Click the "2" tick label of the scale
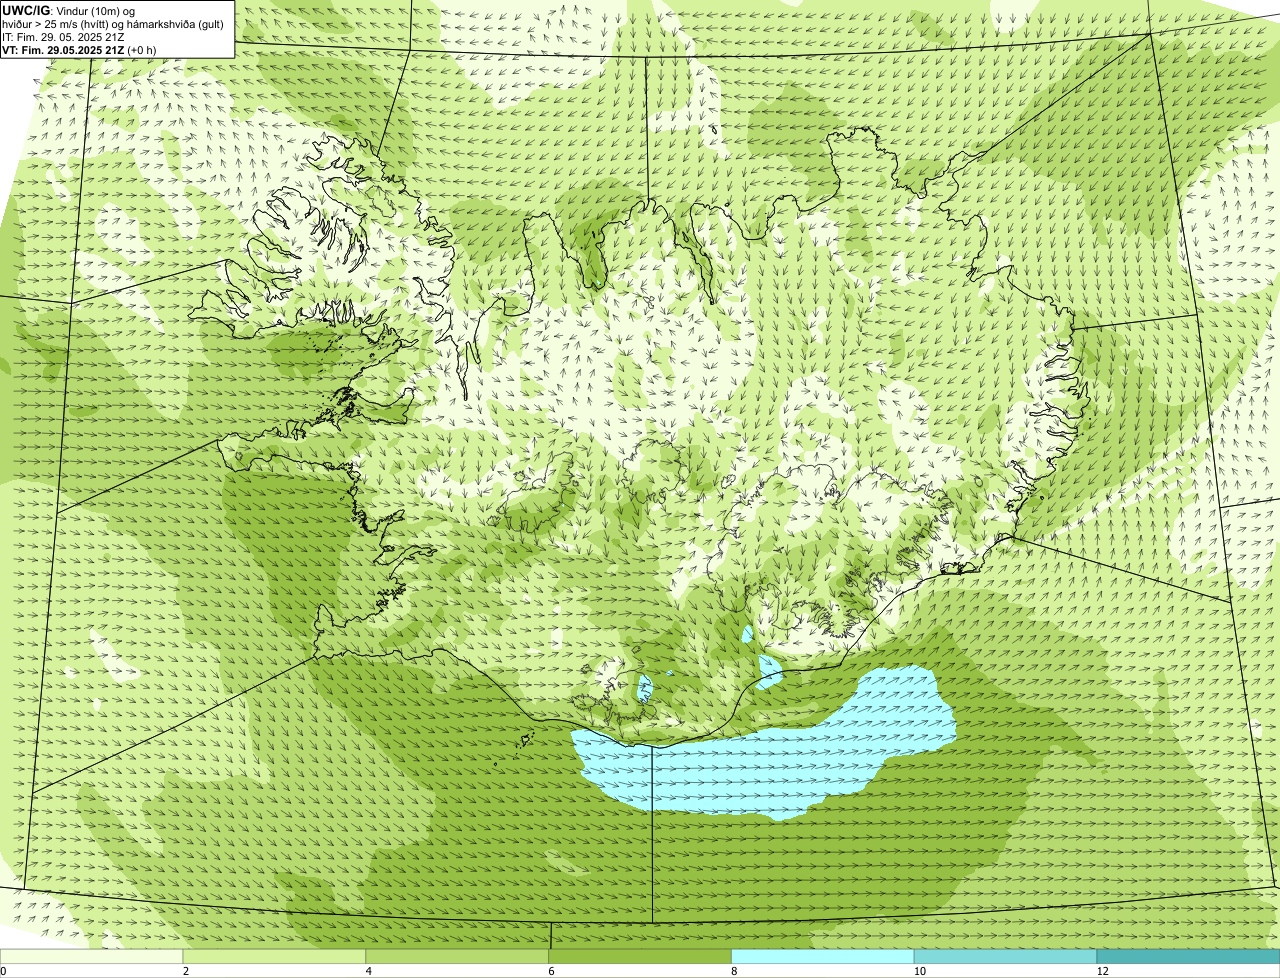This screenshot has height=978, width=1280. pos(186,971)
